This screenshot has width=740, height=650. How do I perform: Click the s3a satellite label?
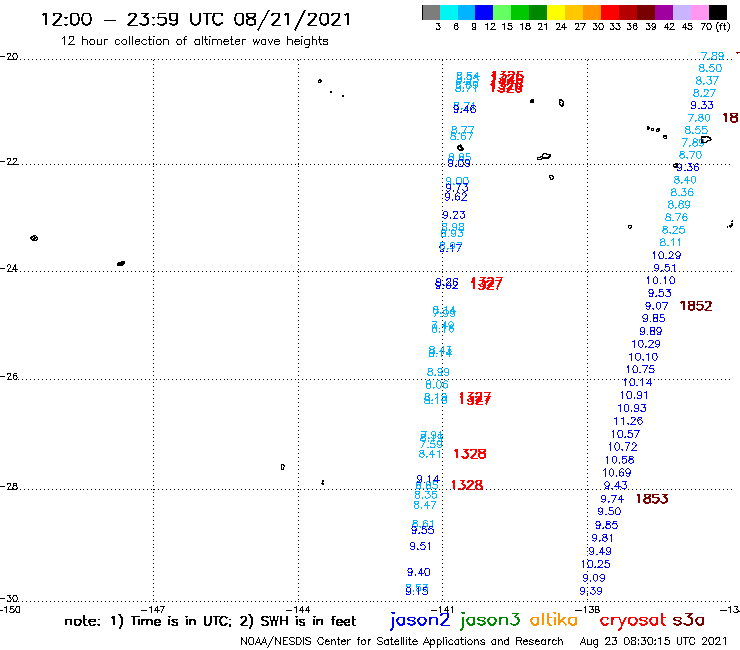click(688, 621)
